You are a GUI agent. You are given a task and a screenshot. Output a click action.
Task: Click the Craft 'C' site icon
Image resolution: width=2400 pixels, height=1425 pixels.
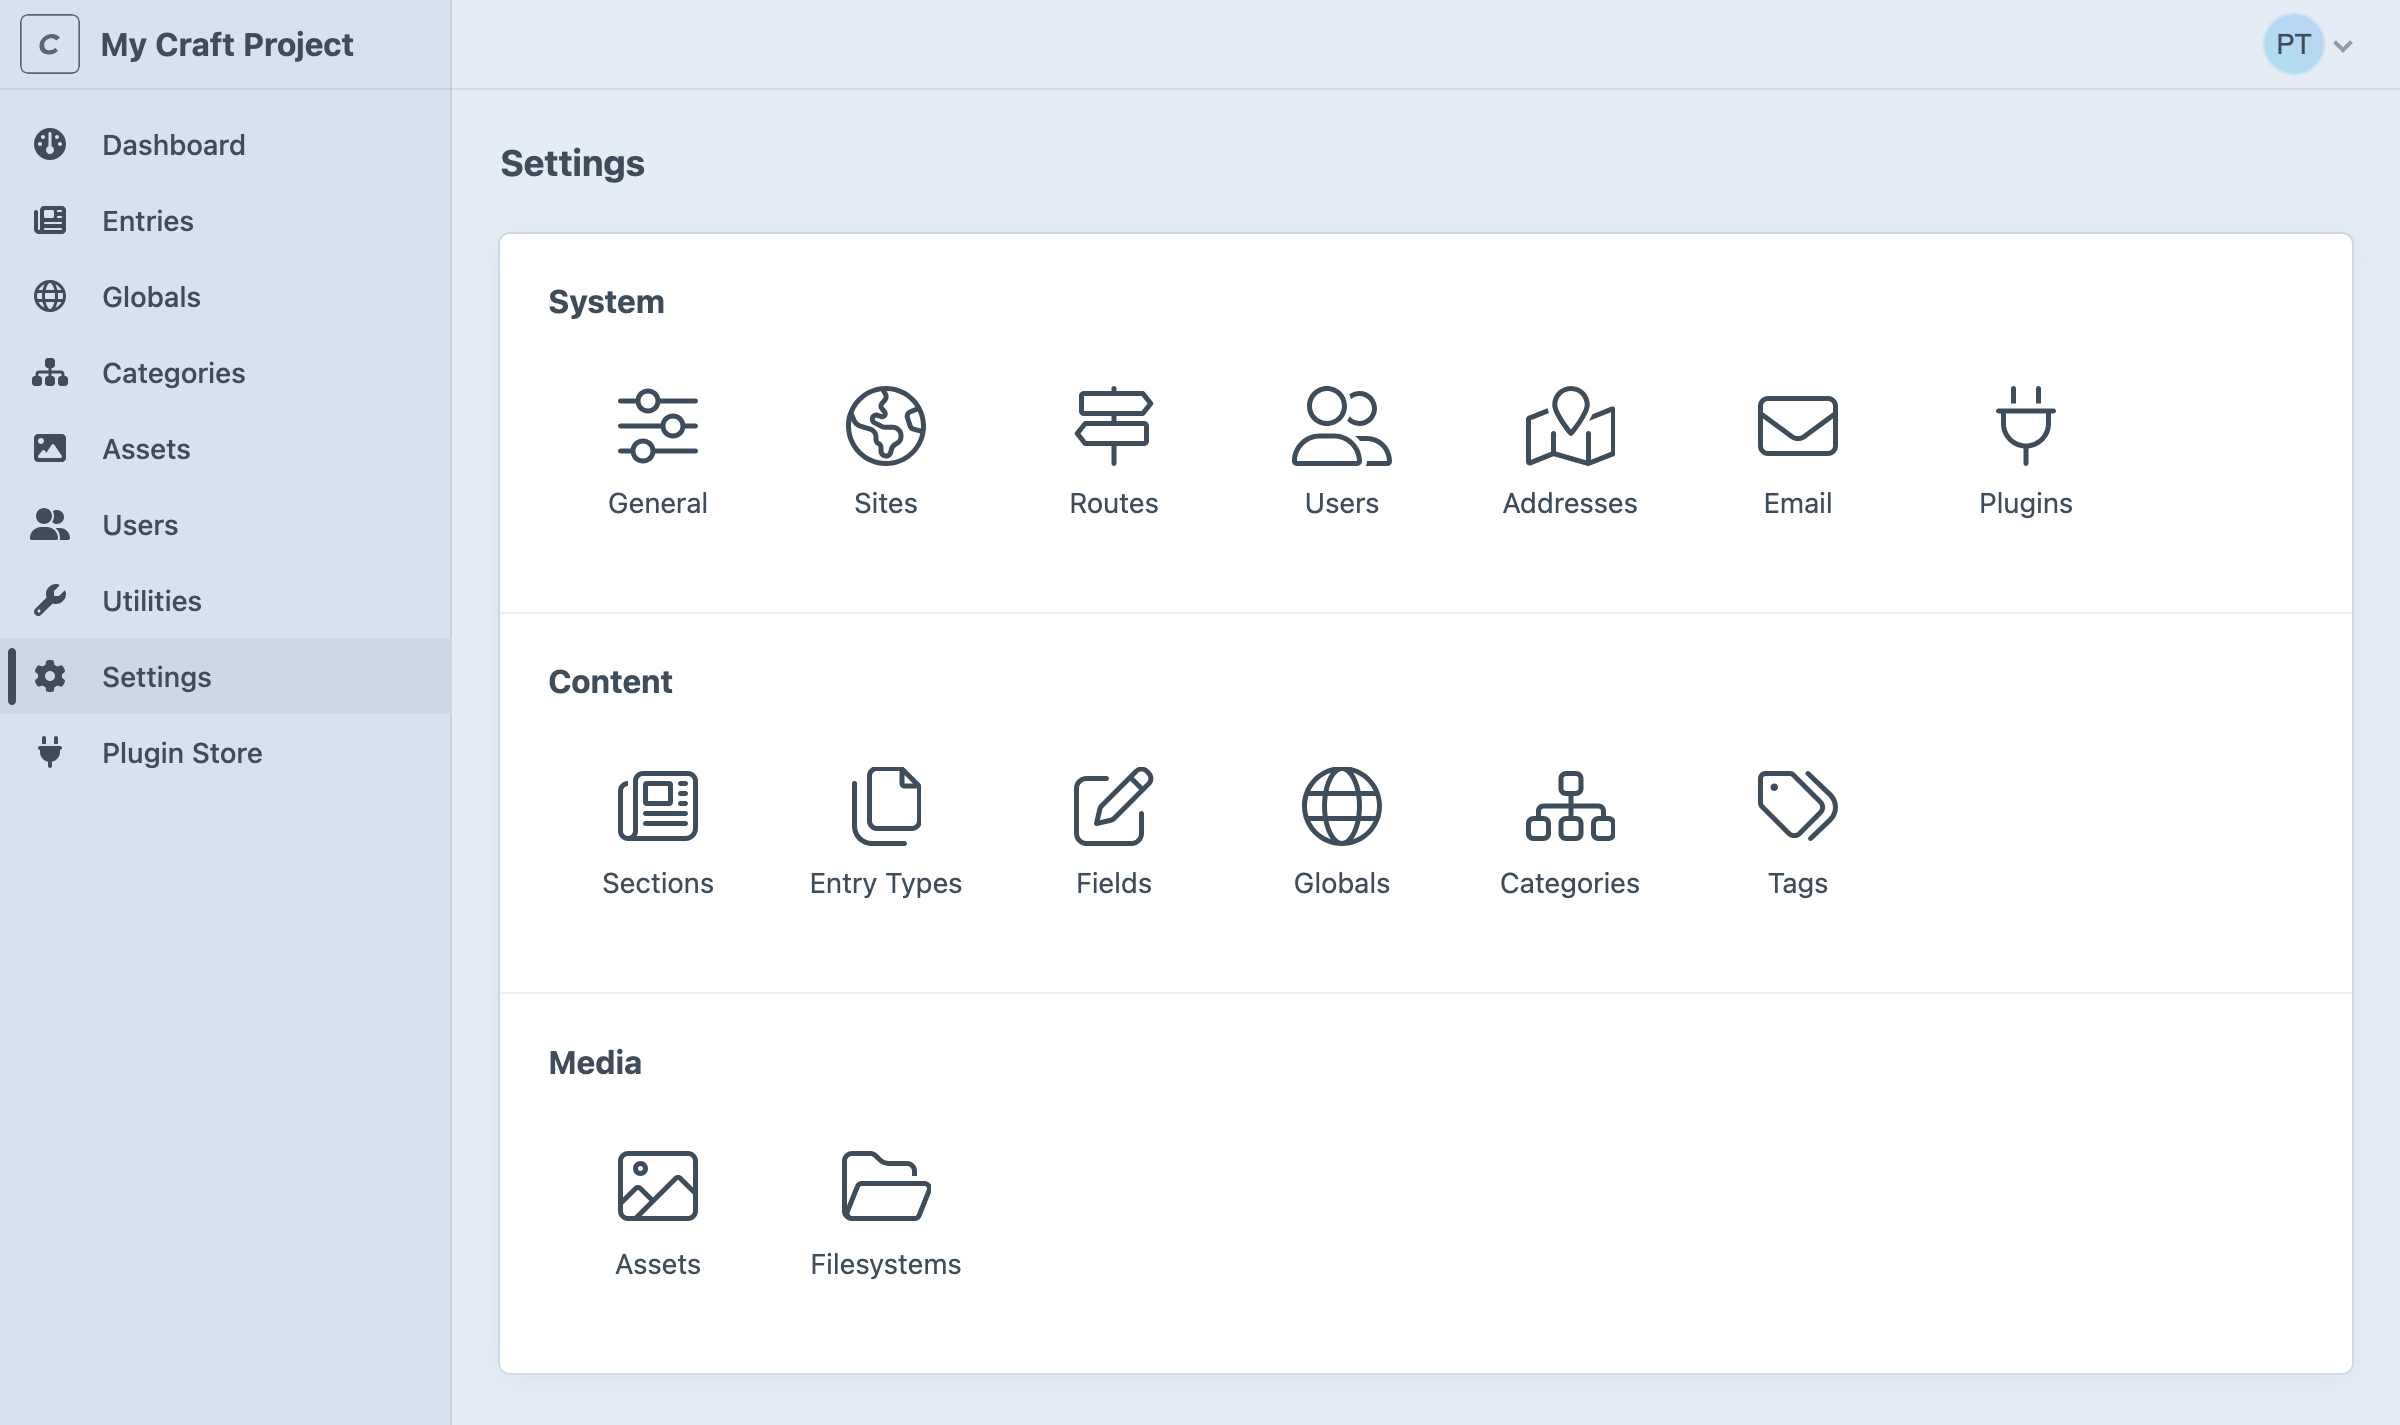click(50, 44)
